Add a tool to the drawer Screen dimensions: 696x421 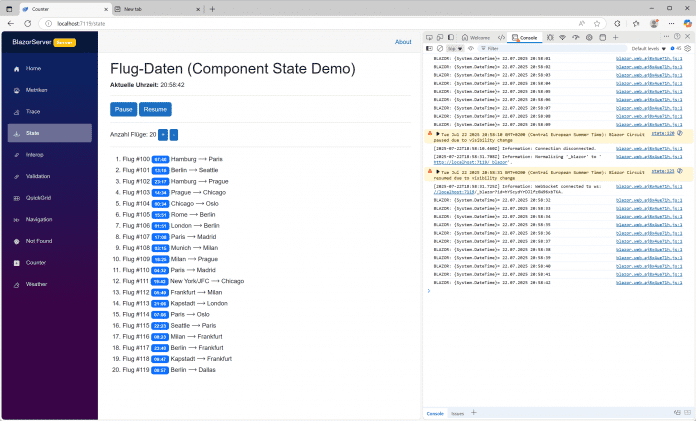coord(474,413)
